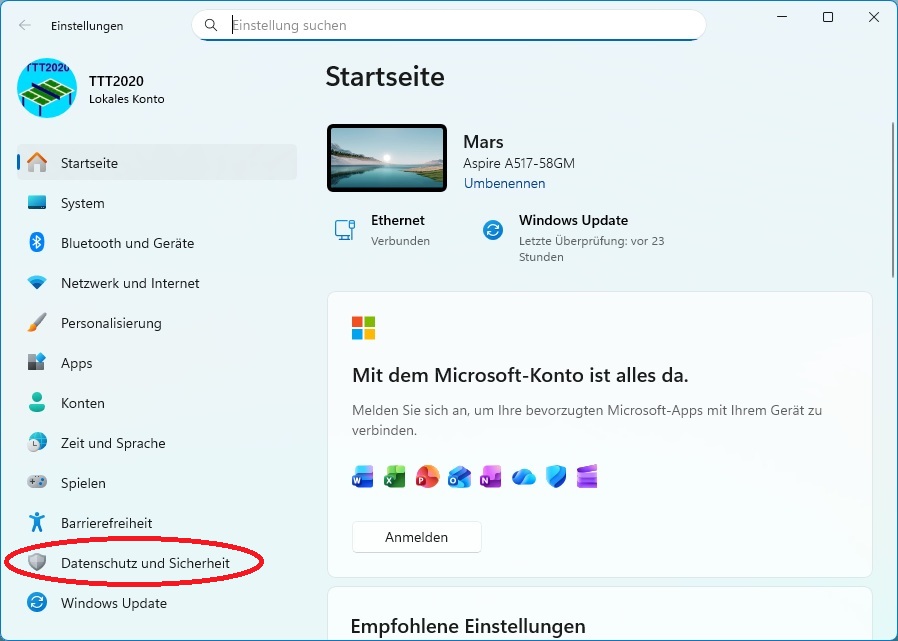The image size is (898, 641).
Task: Click the PowerPoint app icon
Action: 427,477
